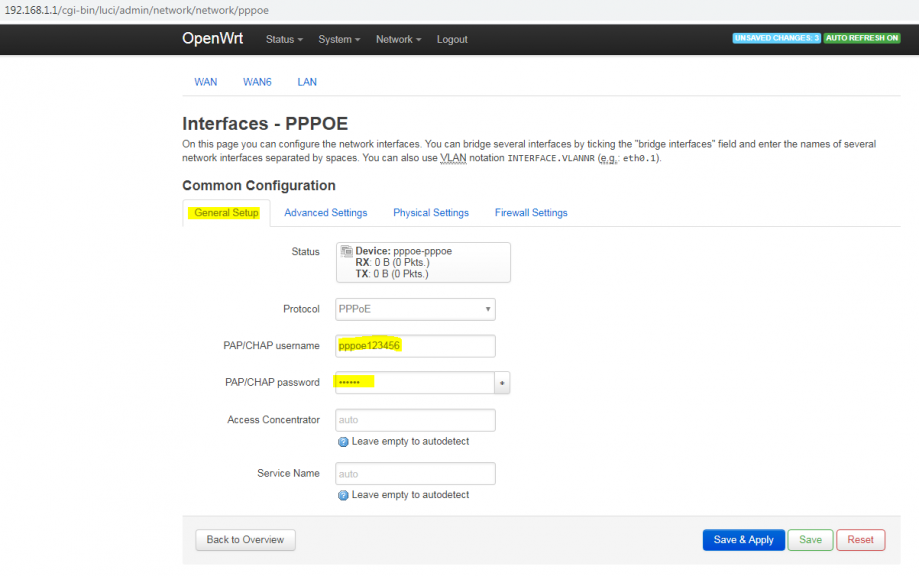919x576 pixels.
Task: View the Unsaved Changes badge
Action: (x=776, y=38)
